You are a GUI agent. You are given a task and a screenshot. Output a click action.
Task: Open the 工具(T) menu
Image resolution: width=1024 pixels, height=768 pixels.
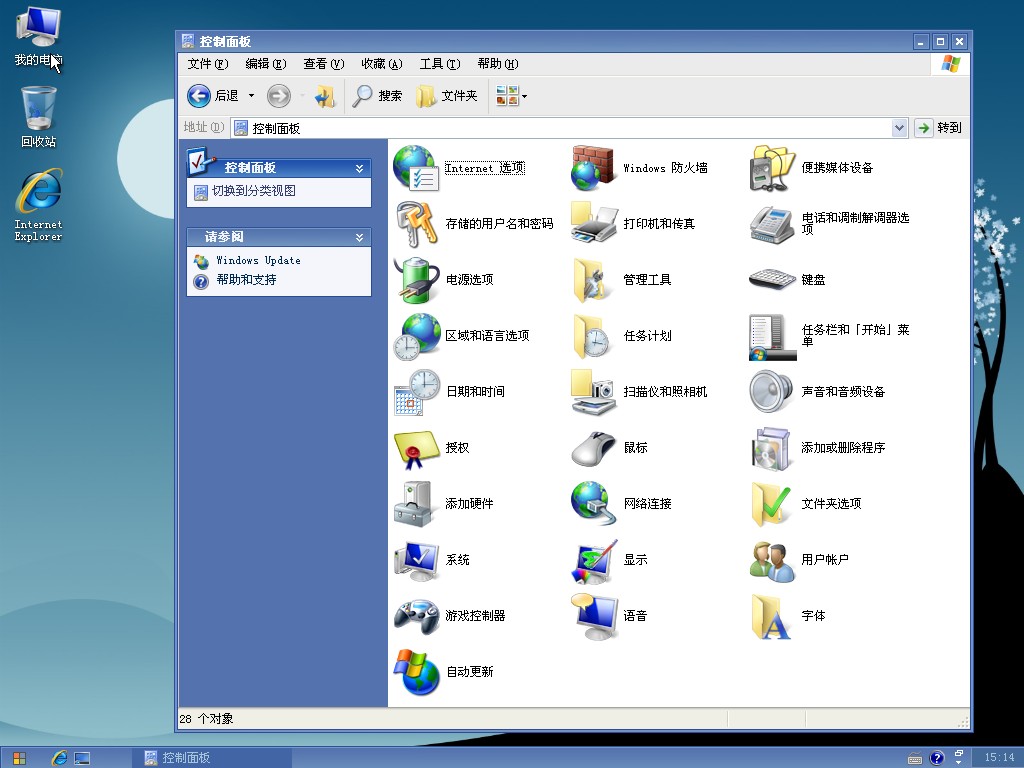[x=439, y=64]
